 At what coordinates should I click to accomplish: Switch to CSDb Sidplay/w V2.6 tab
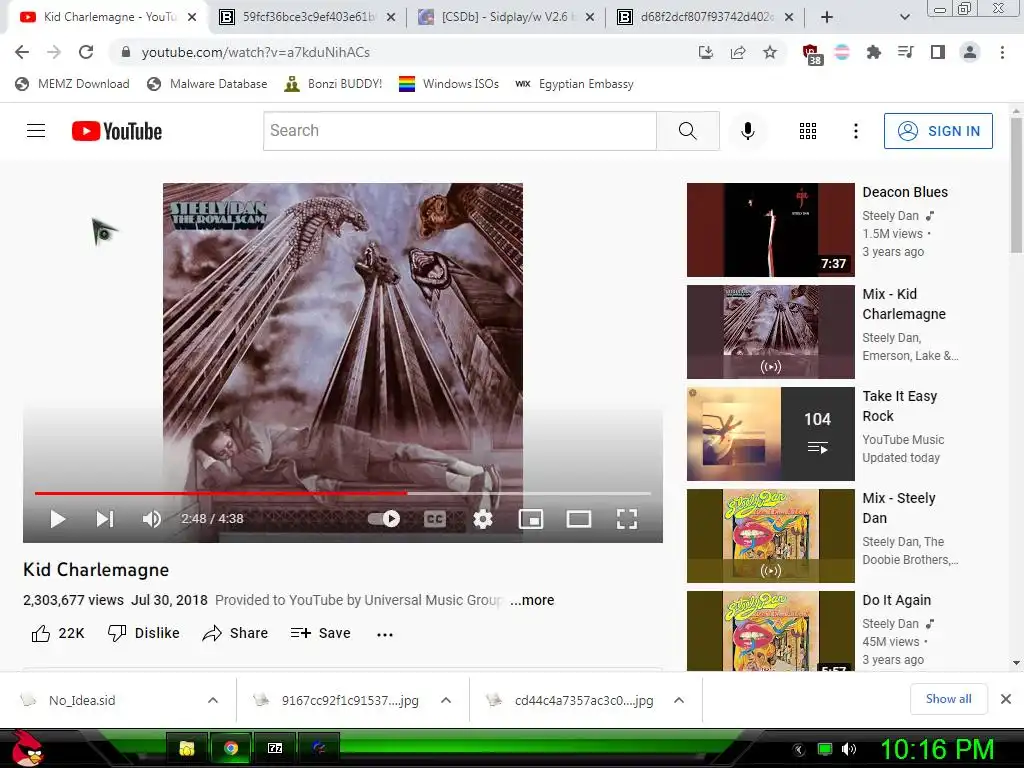(x=506, y=17)
